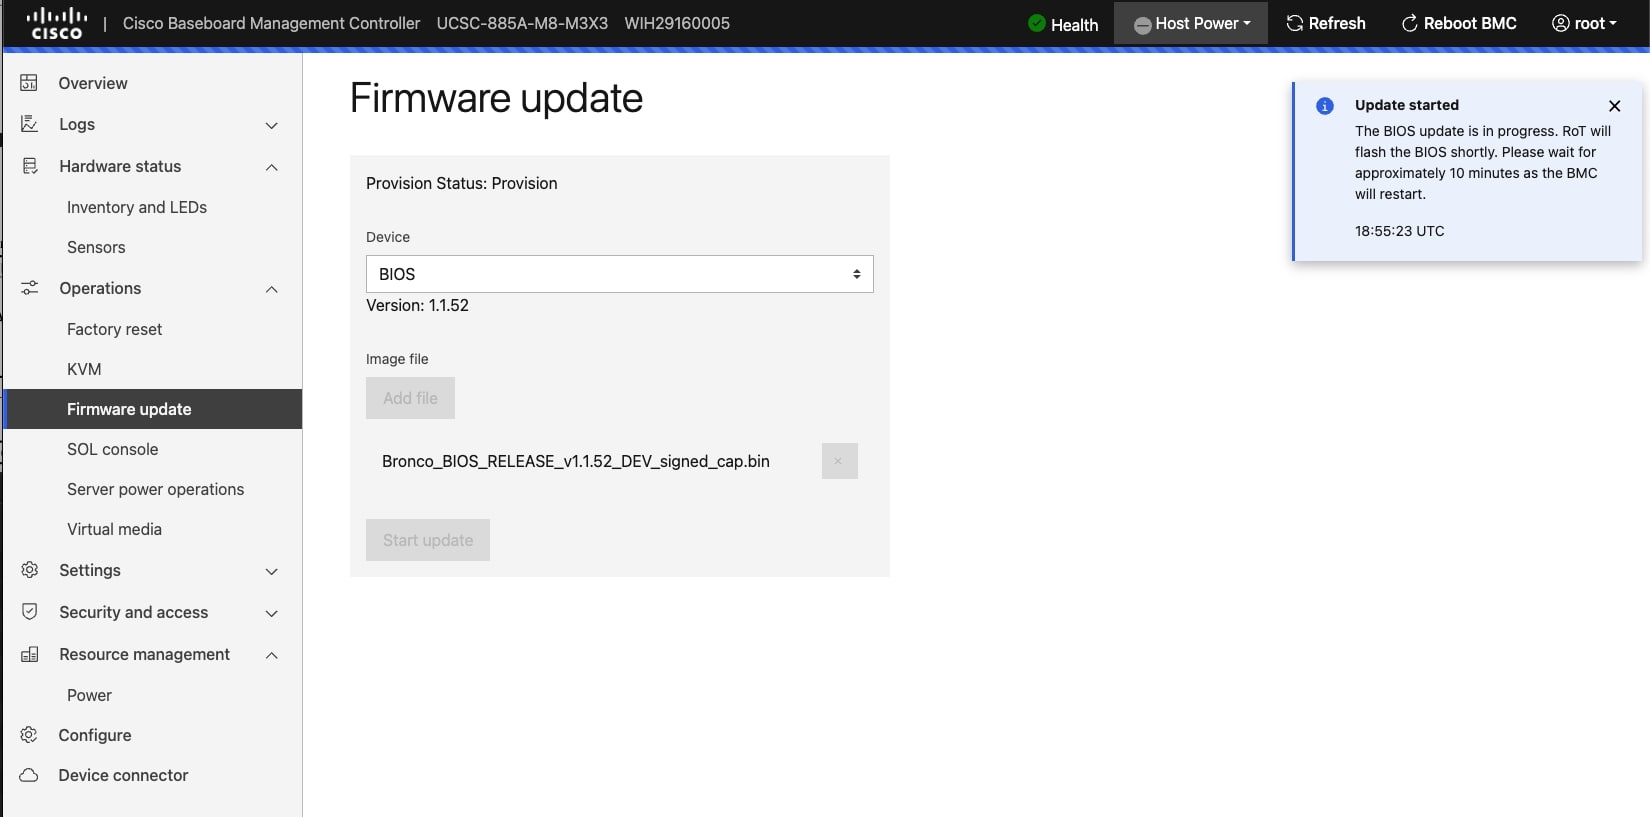1650x817 pixels.
Task: Click the Firmware update page heading
Action: [496, 98]
